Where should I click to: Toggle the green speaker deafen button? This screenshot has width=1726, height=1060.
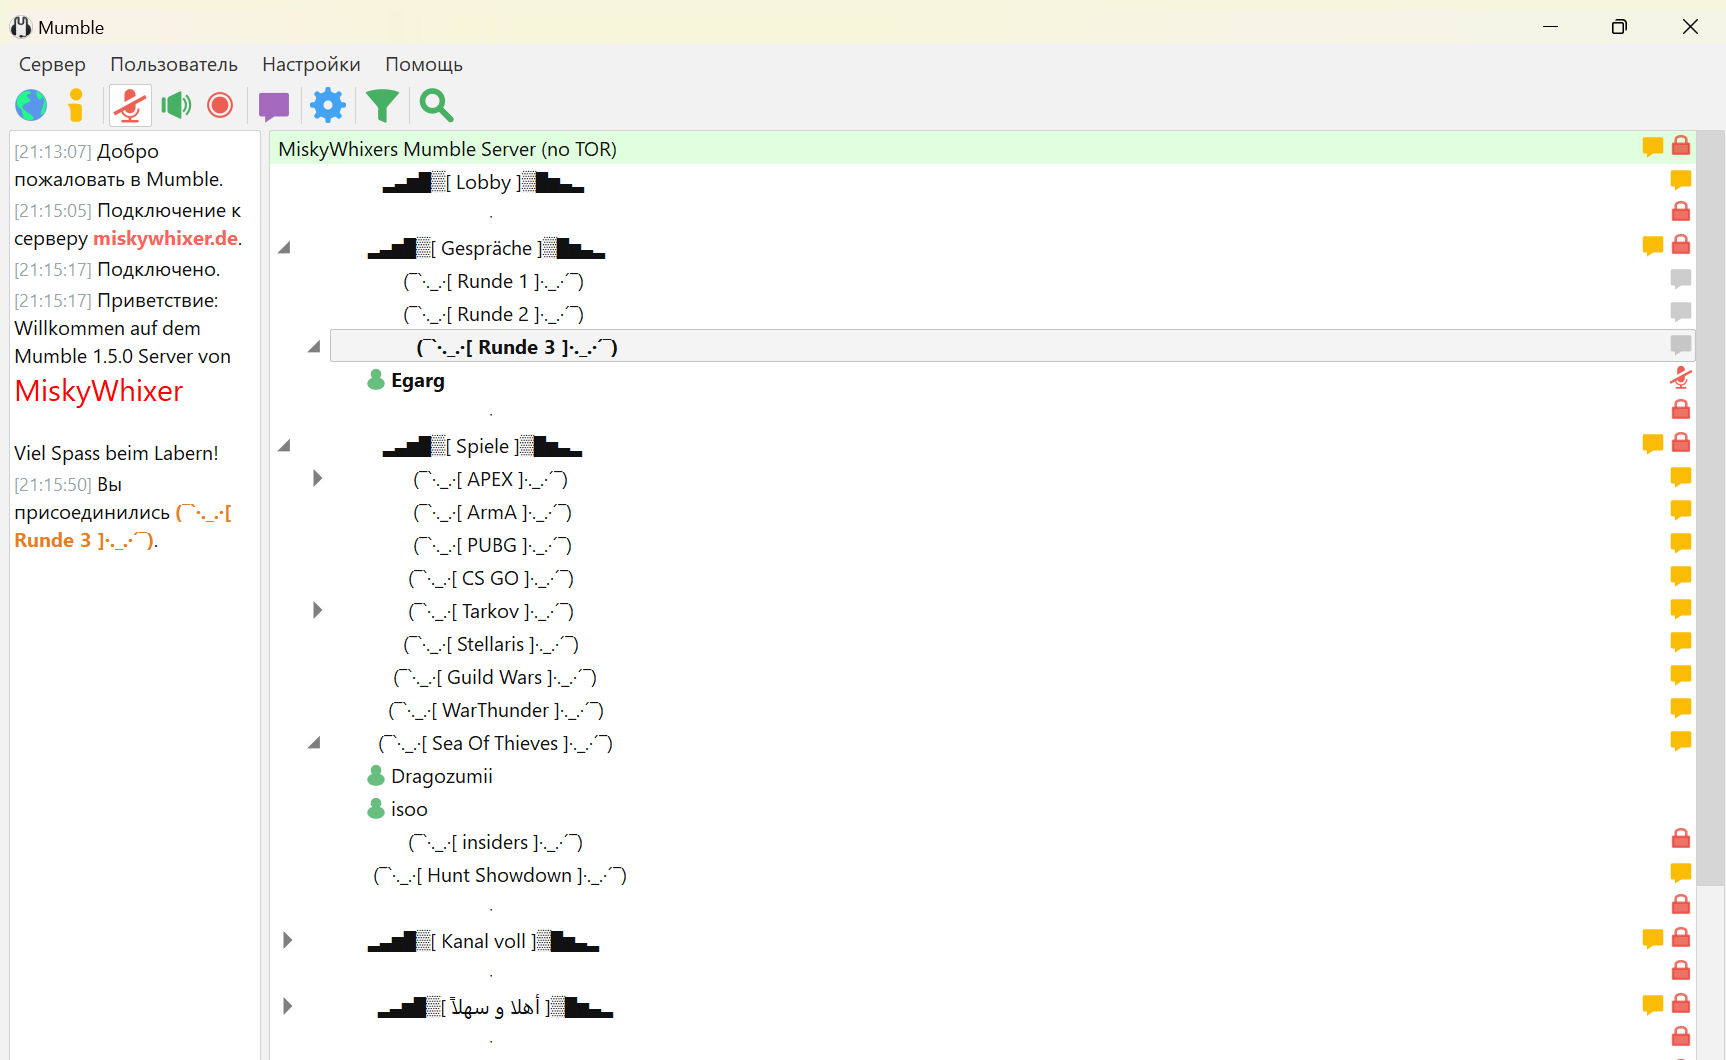point(176,105)
